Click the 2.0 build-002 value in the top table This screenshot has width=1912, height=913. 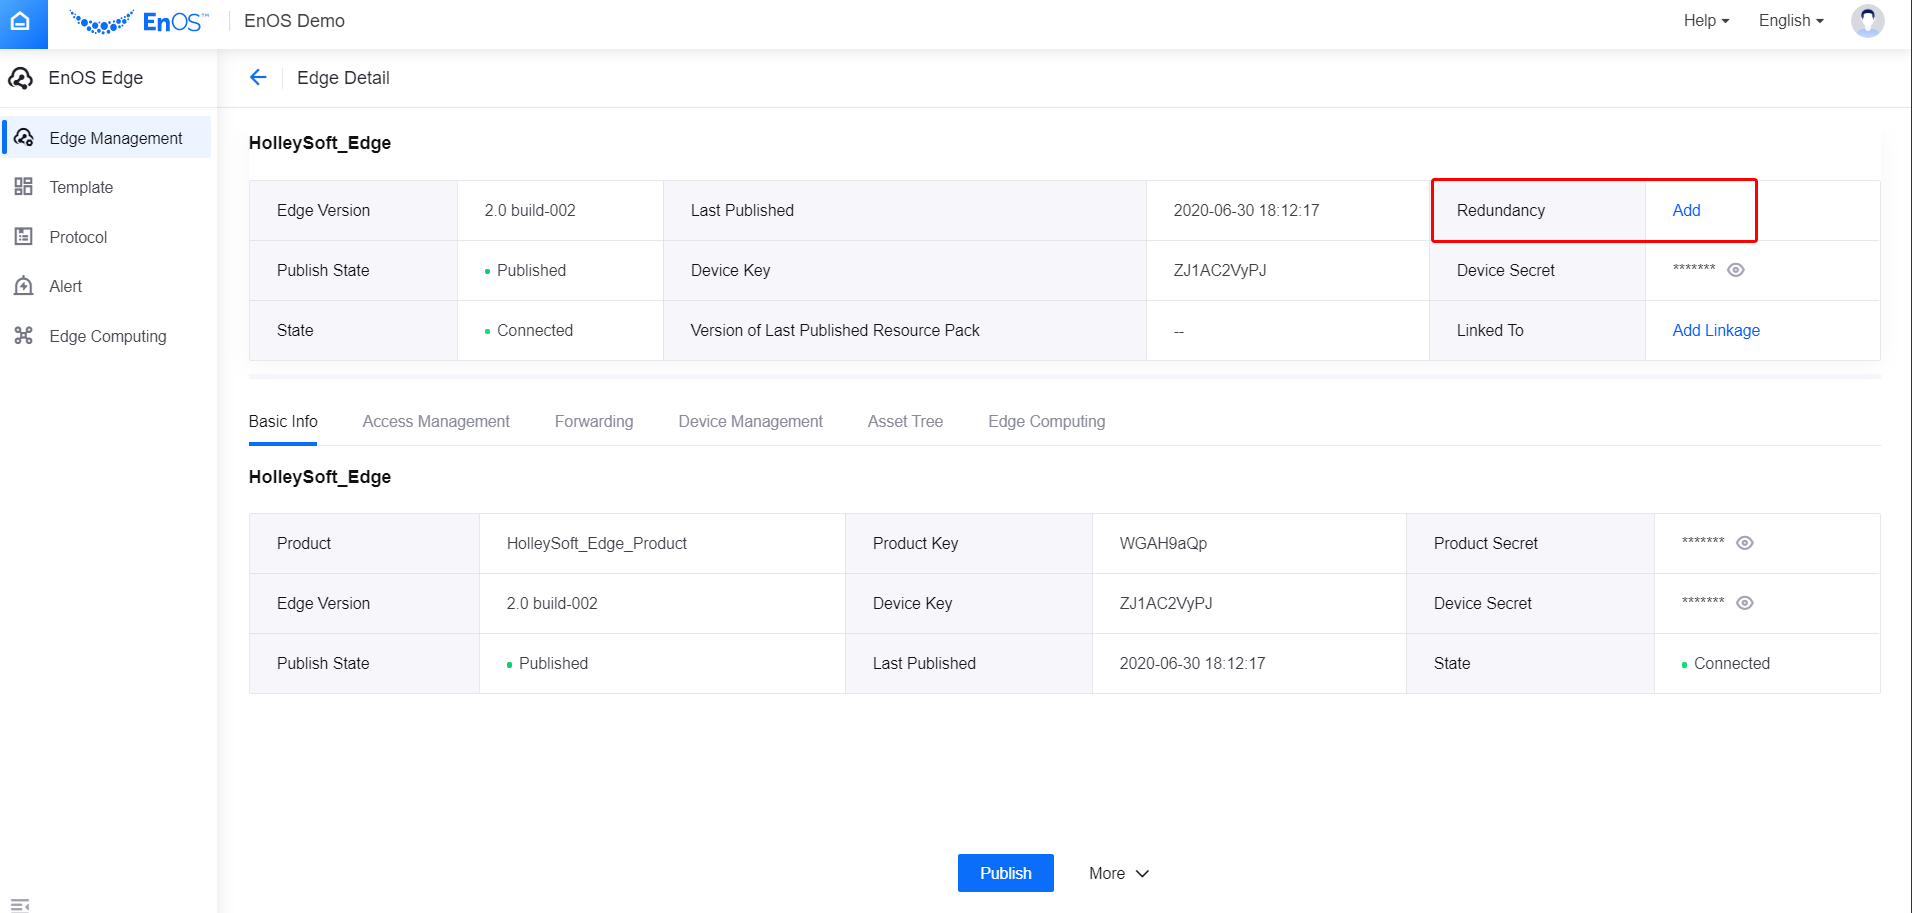point(530,210)
